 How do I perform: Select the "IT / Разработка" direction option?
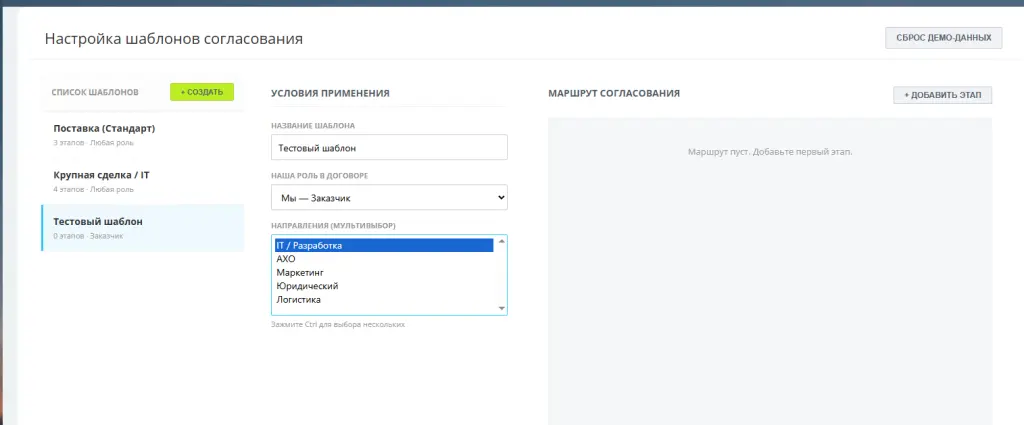(383, 245)
